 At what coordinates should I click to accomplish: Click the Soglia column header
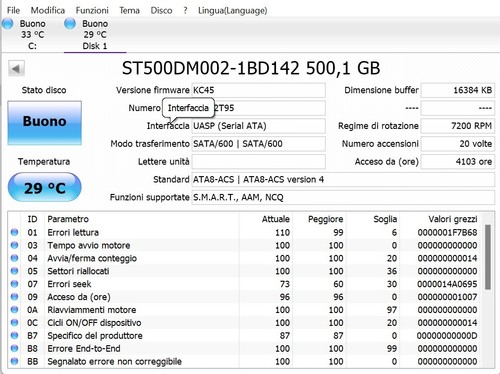click(x=385, y=219)
